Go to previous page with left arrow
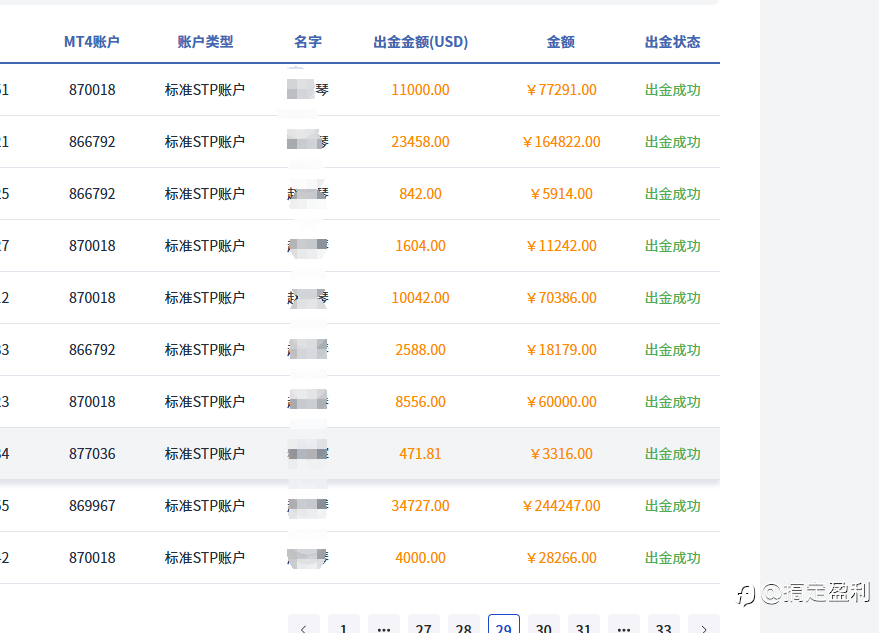This screenshot has width=879, height=633. click(x=304, y=627)
